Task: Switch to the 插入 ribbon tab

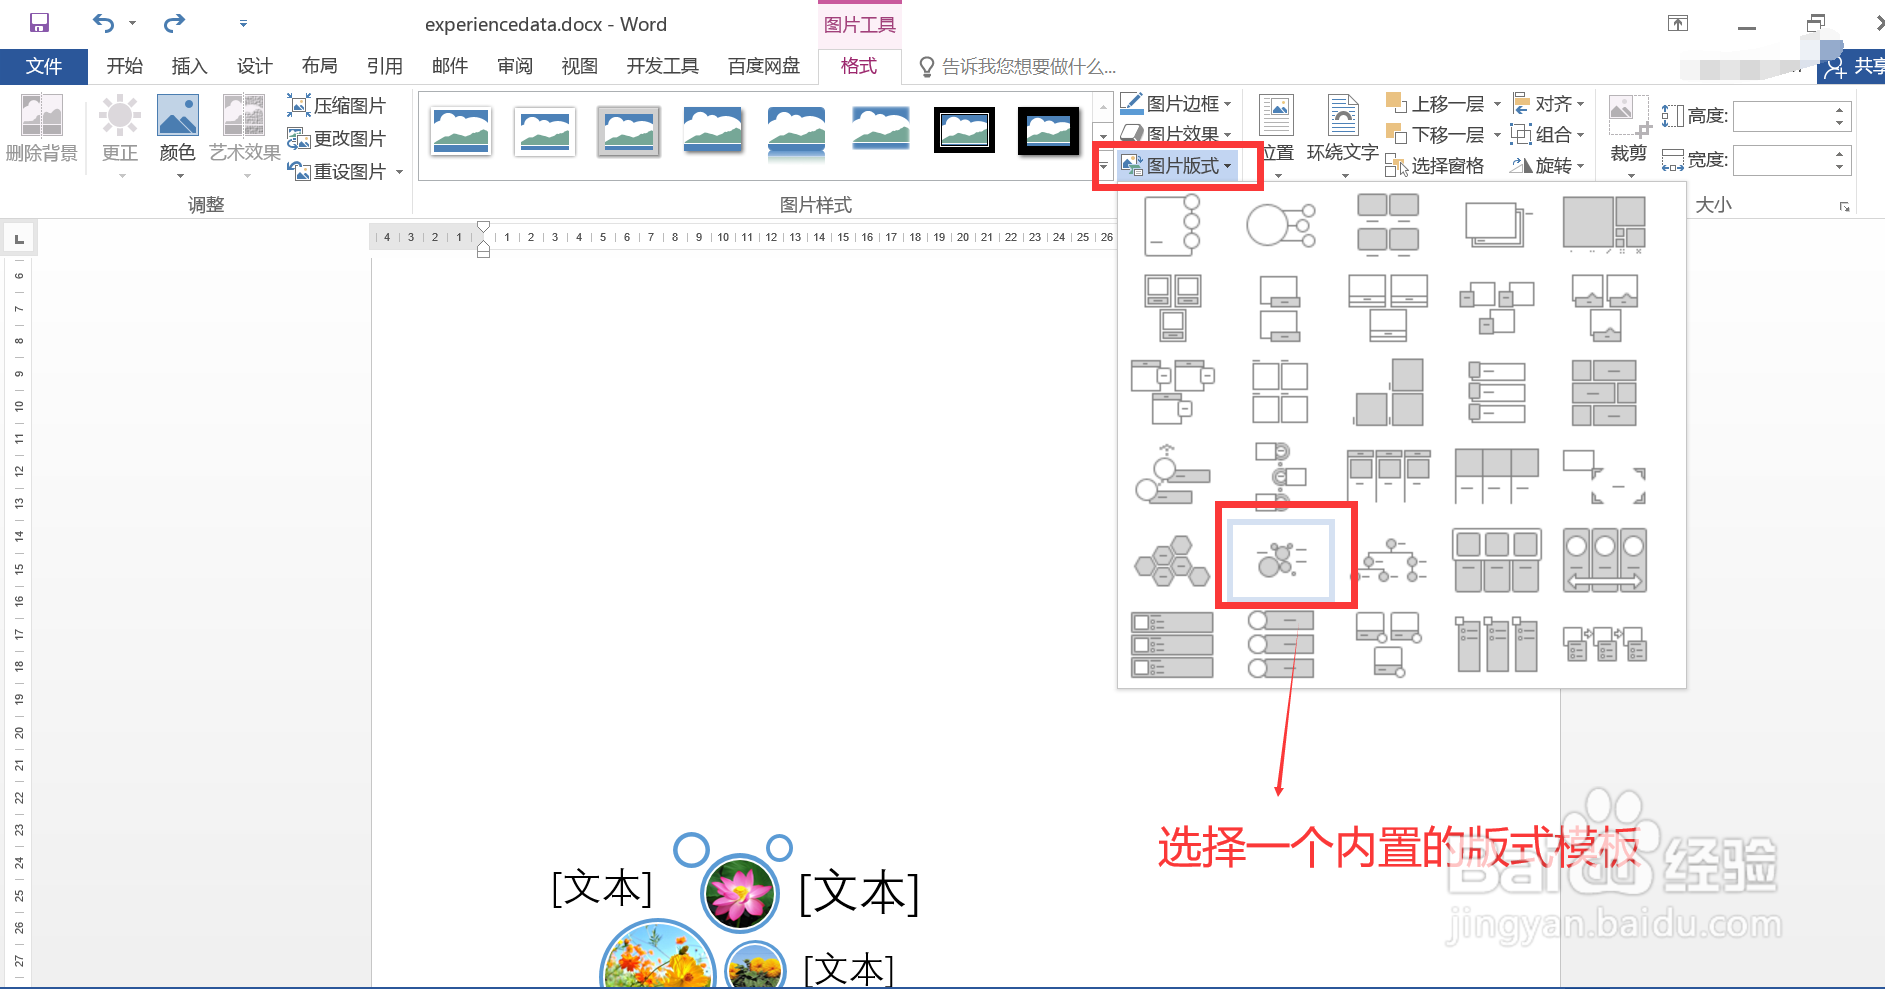Action: [x=188, y=66]
